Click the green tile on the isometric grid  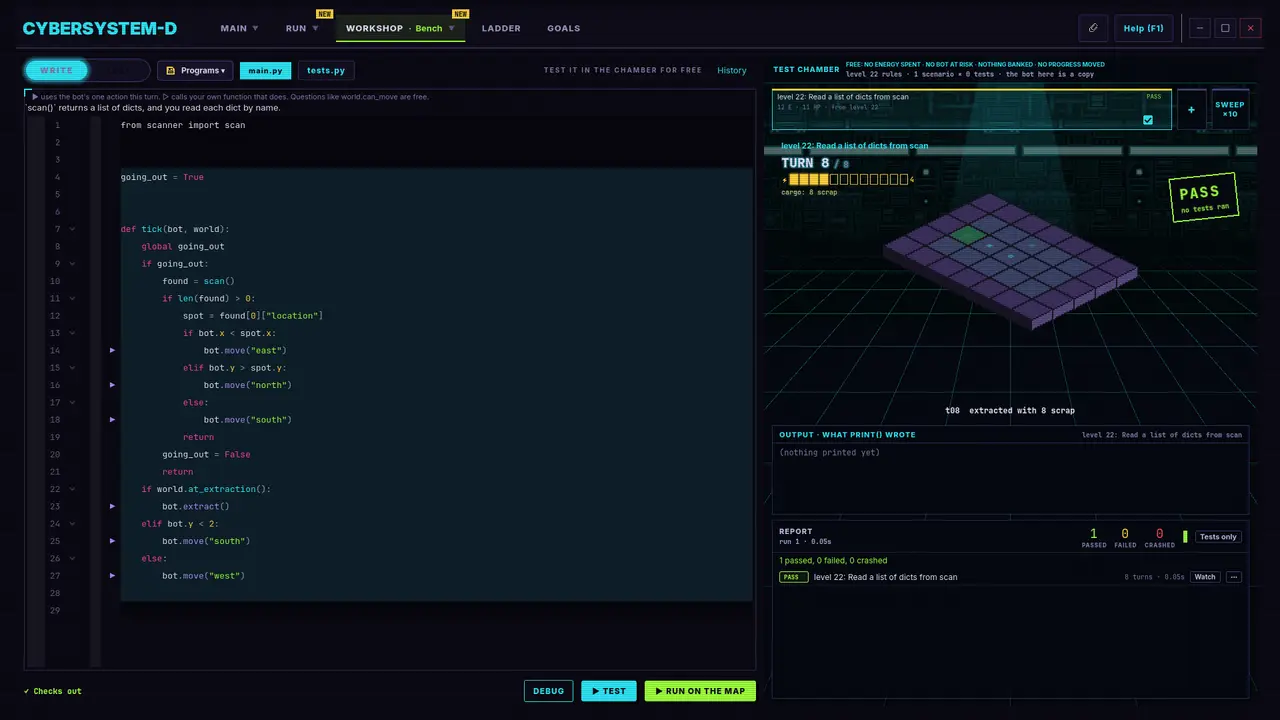(x=968, y=235)
